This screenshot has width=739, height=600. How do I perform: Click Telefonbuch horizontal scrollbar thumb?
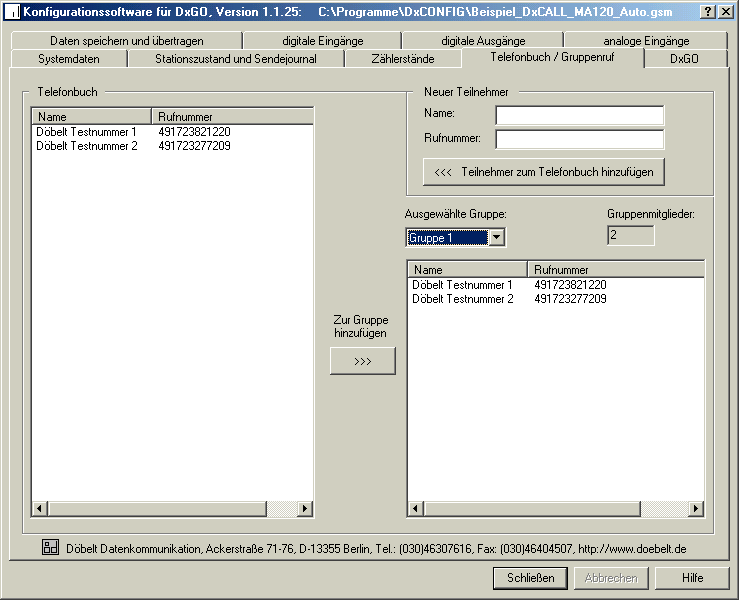coord(157,509)
